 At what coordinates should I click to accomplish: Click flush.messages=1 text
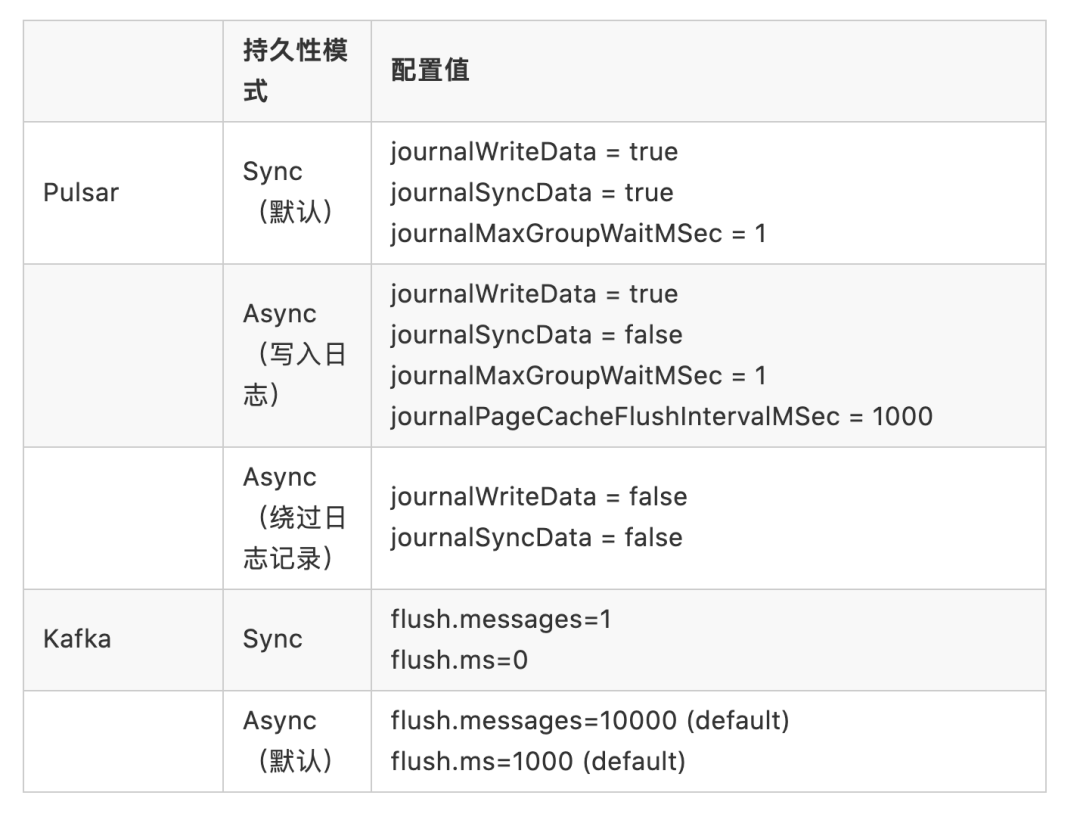point(501,619)
